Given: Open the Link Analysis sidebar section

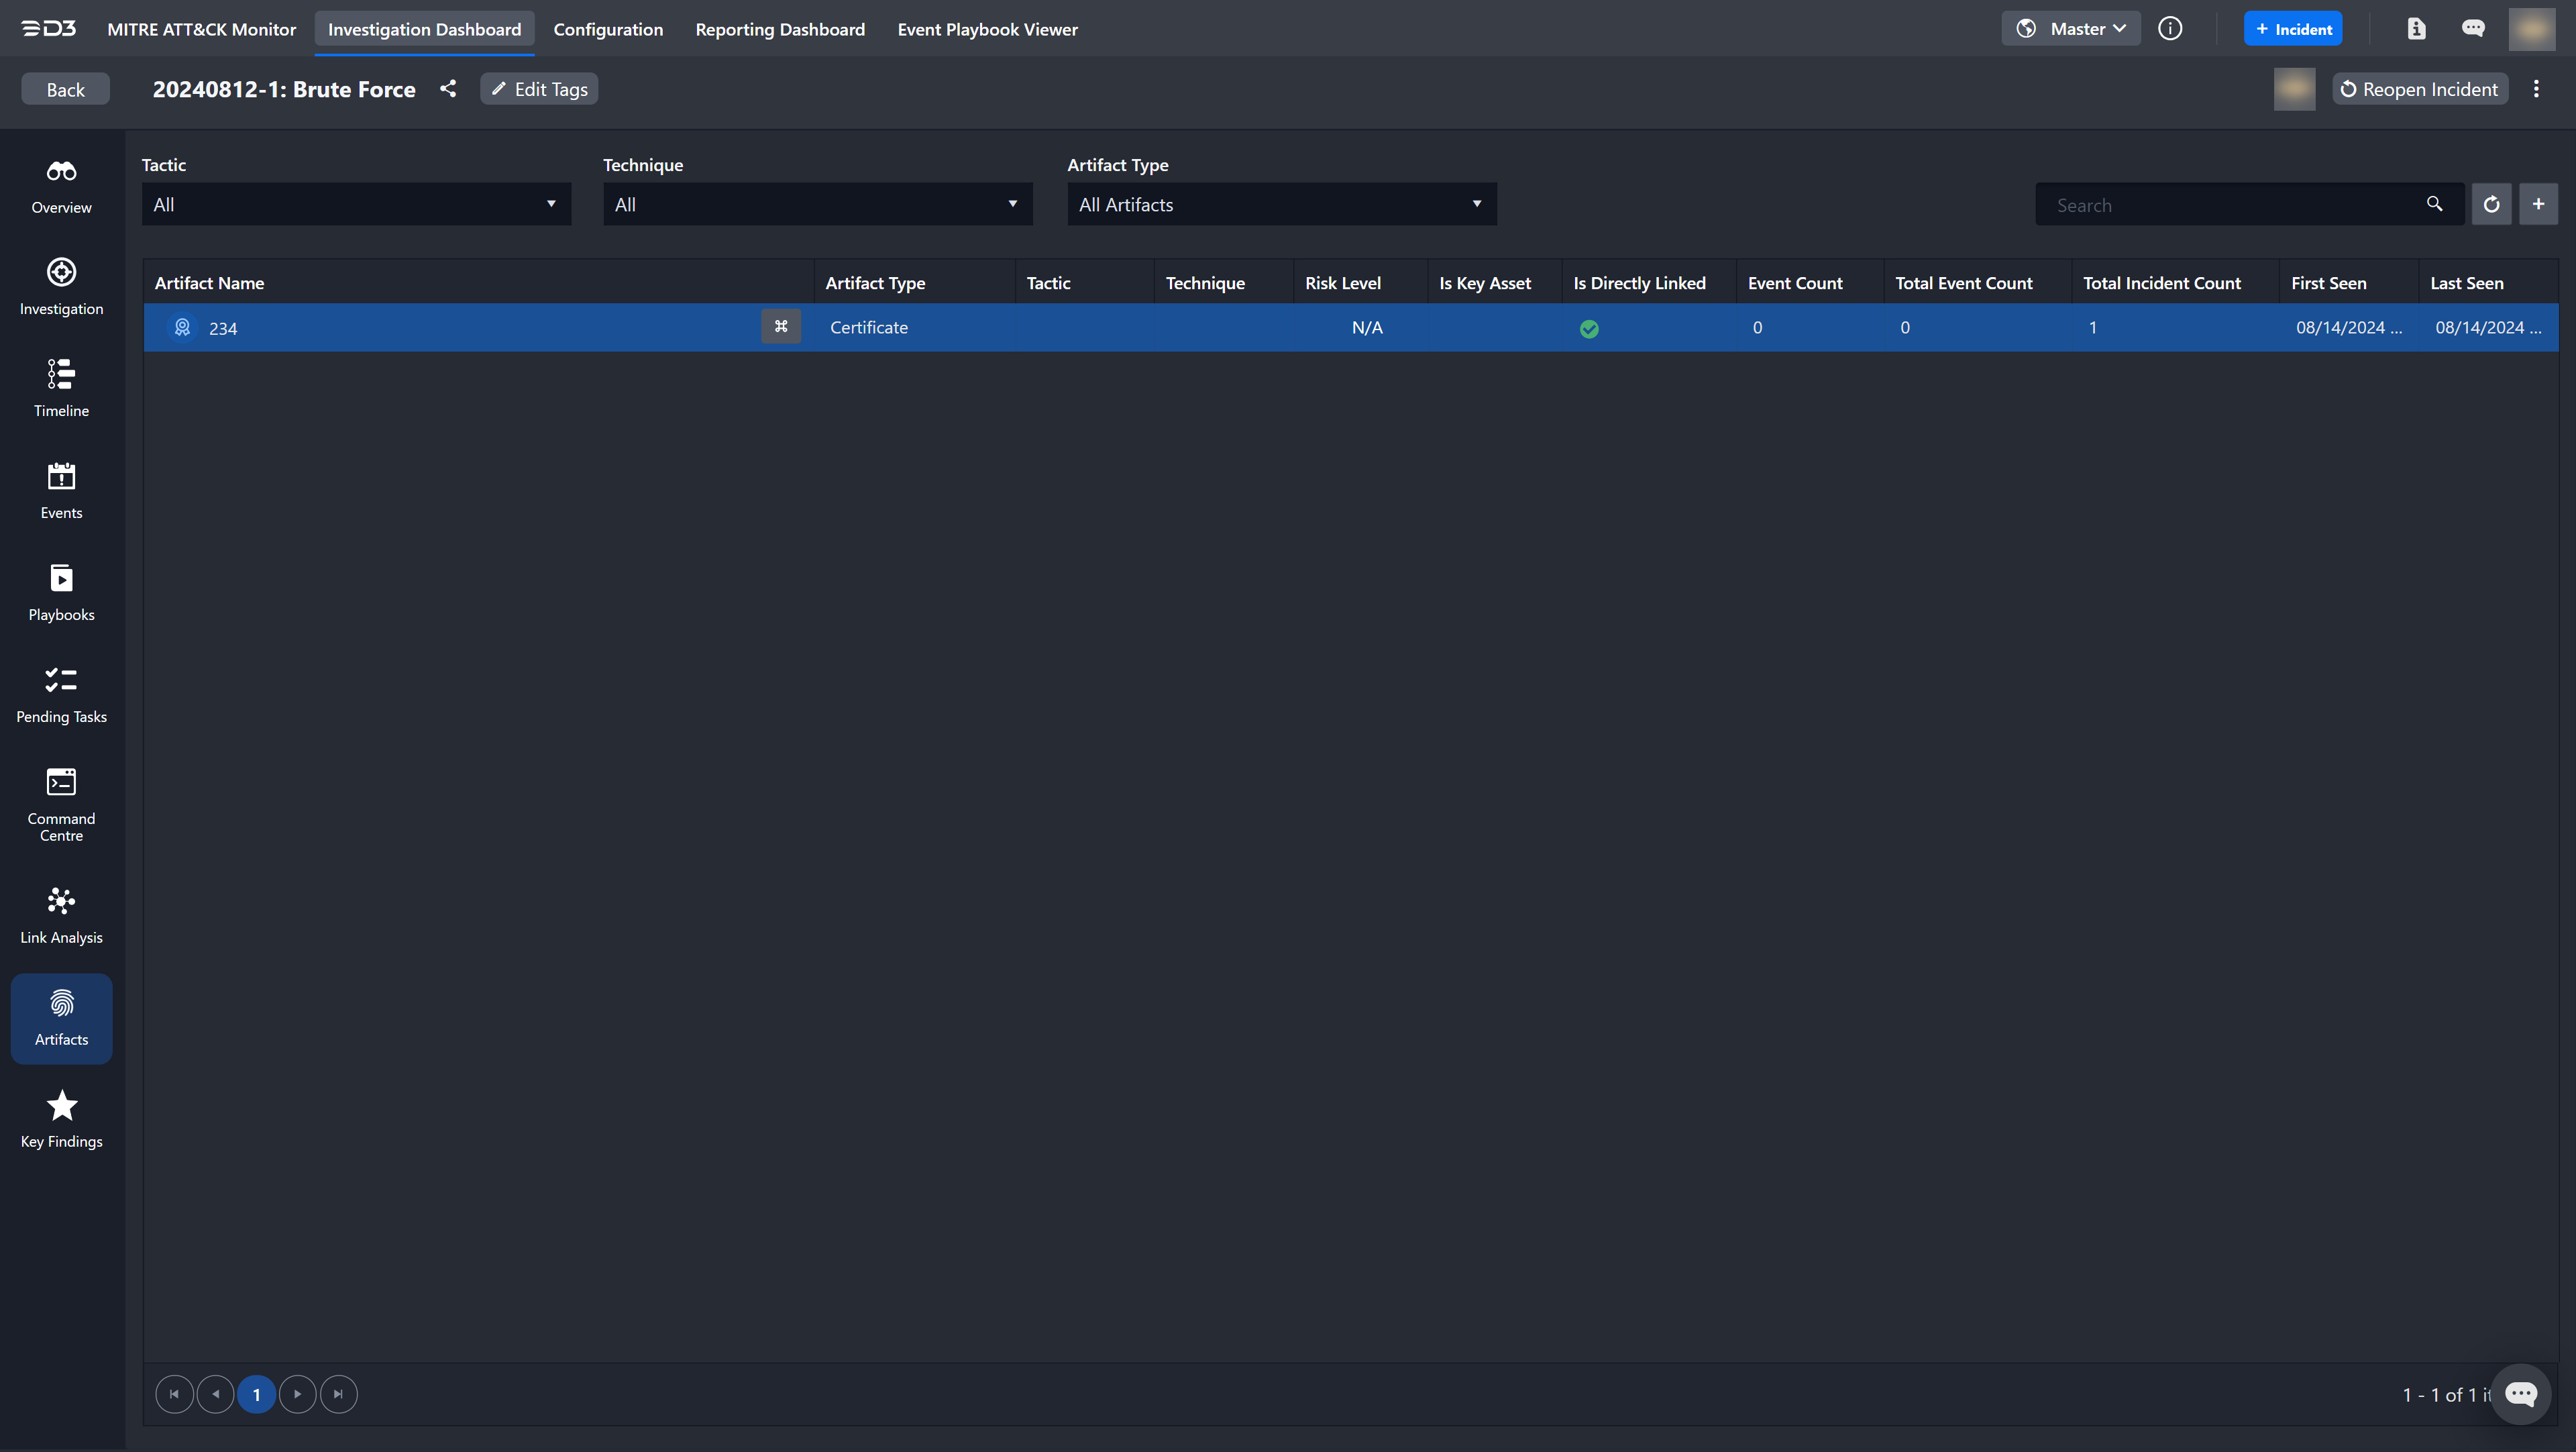Looking at the screenshot, I should [x=61, y=915].
